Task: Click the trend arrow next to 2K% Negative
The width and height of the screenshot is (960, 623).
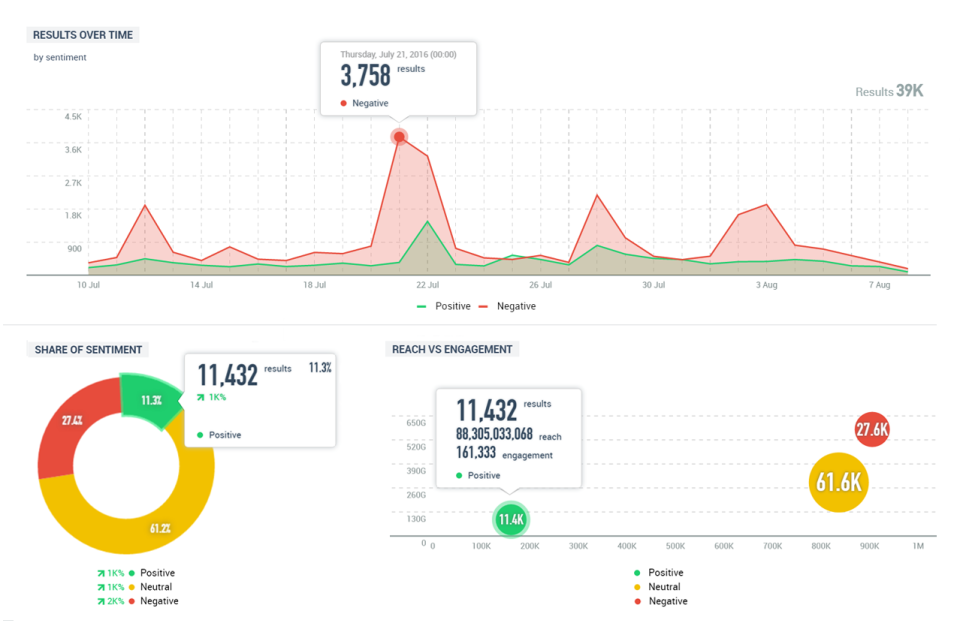Action: point(100,601)
